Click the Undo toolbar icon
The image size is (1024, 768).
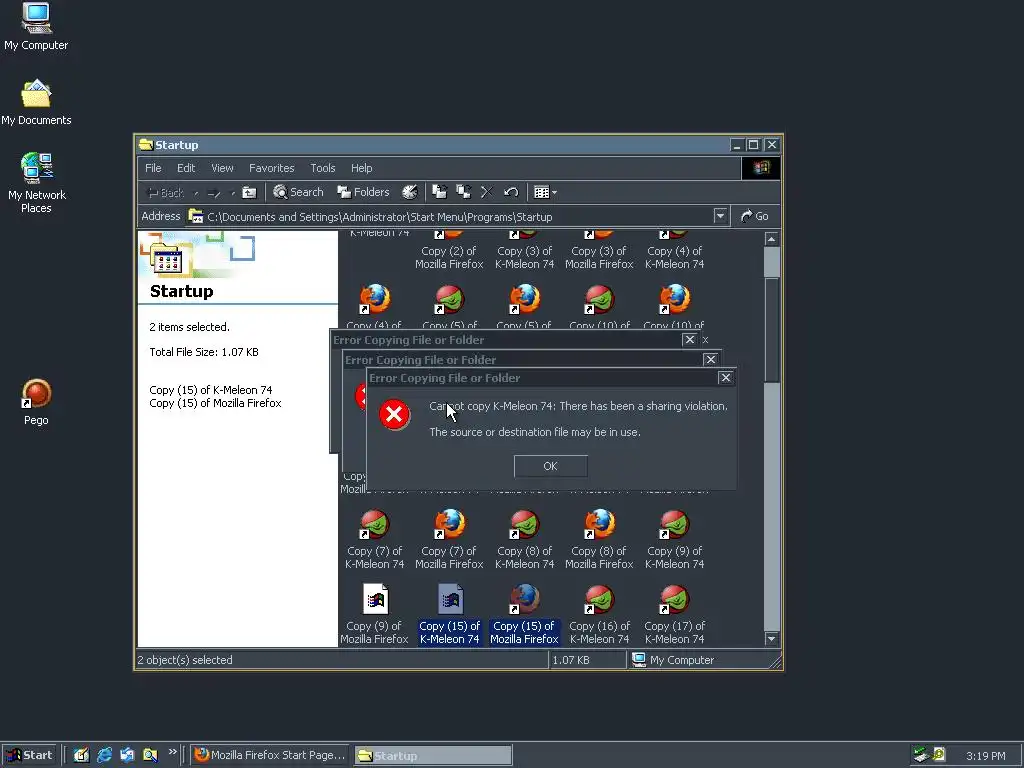(511, 192)
